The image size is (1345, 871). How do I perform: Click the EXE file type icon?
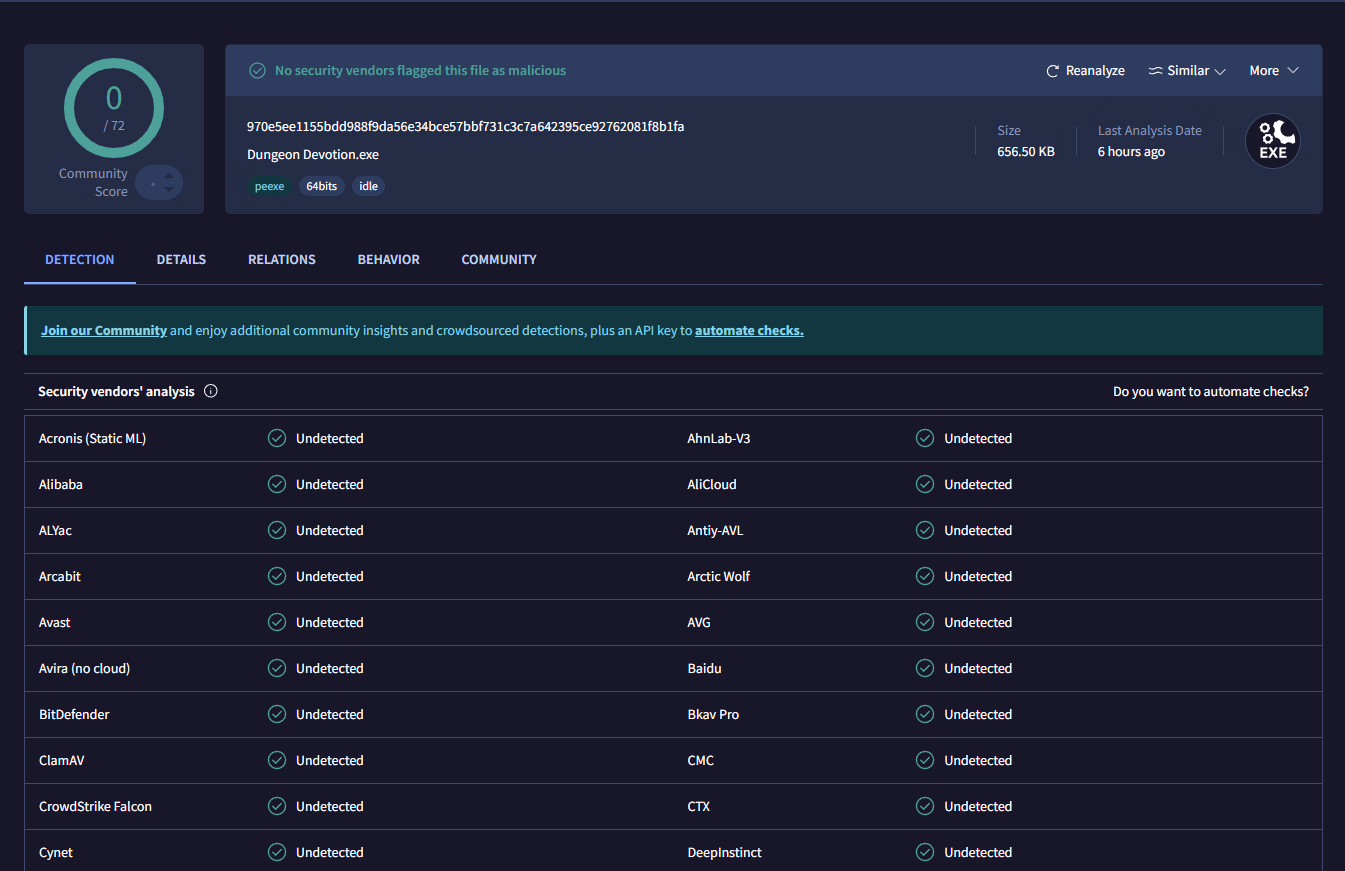[1273, 141]
